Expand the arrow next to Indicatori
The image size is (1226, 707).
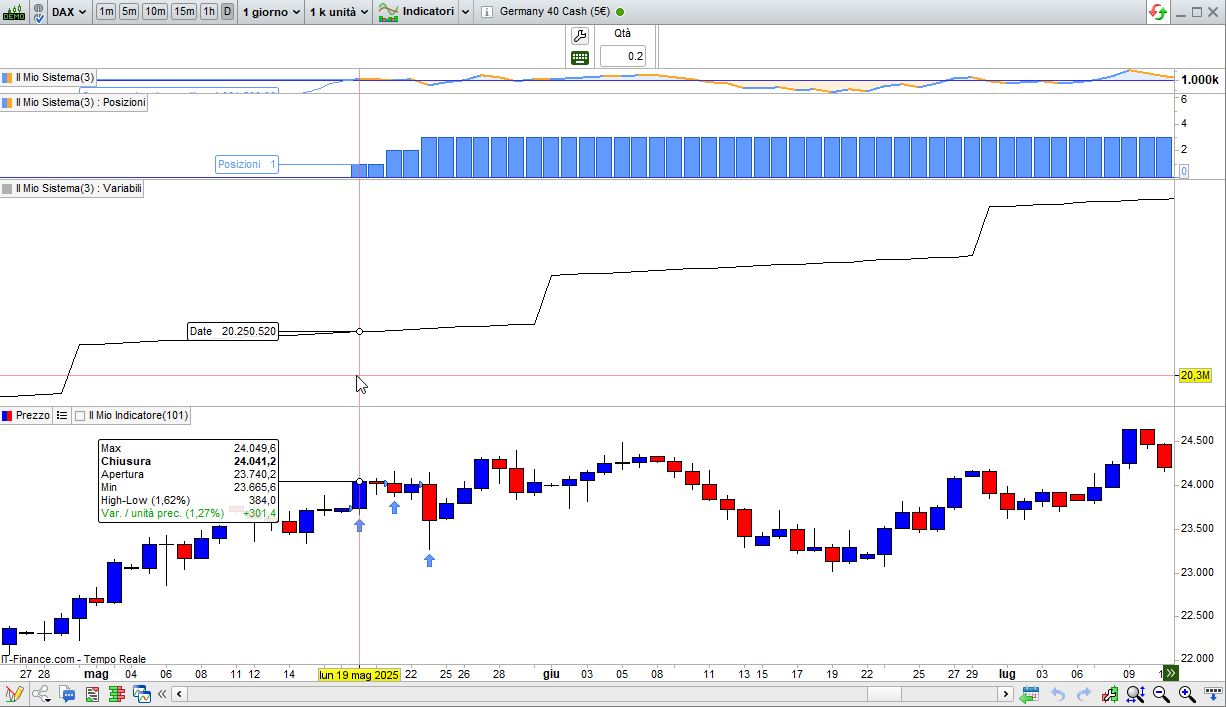pos(465,12)
